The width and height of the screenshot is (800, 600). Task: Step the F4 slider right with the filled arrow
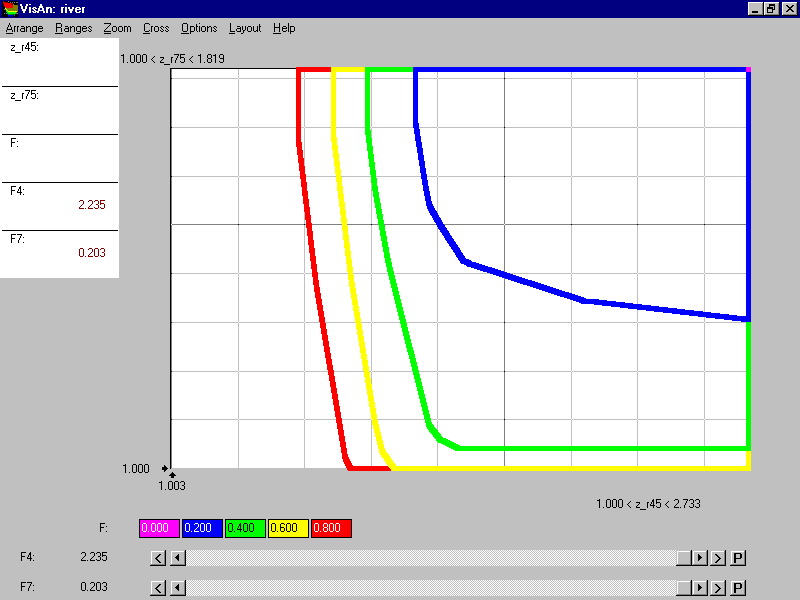click(699, 558)
